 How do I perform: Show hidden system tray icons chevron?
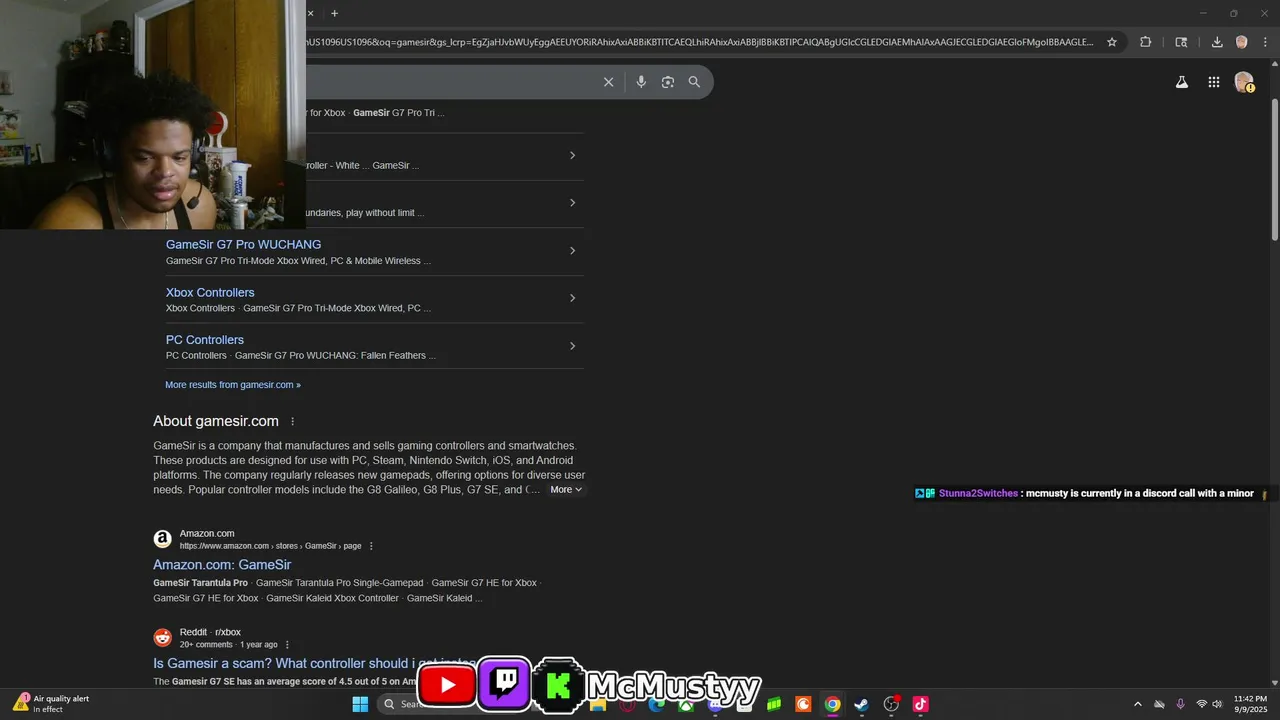point(1137,704)
